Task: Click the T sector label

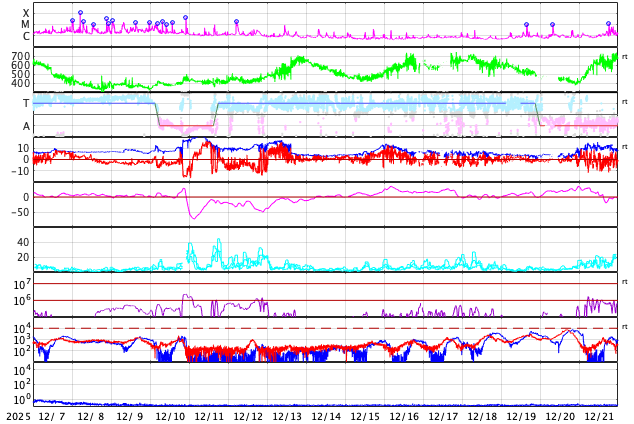Action: (26, 103)
